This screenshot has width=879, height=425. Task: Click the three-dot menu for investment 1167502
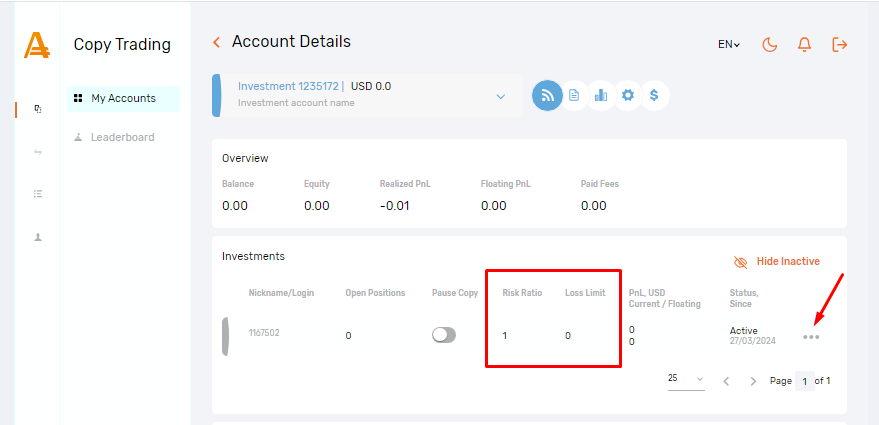pyautogui.click(x=811, y=337)
